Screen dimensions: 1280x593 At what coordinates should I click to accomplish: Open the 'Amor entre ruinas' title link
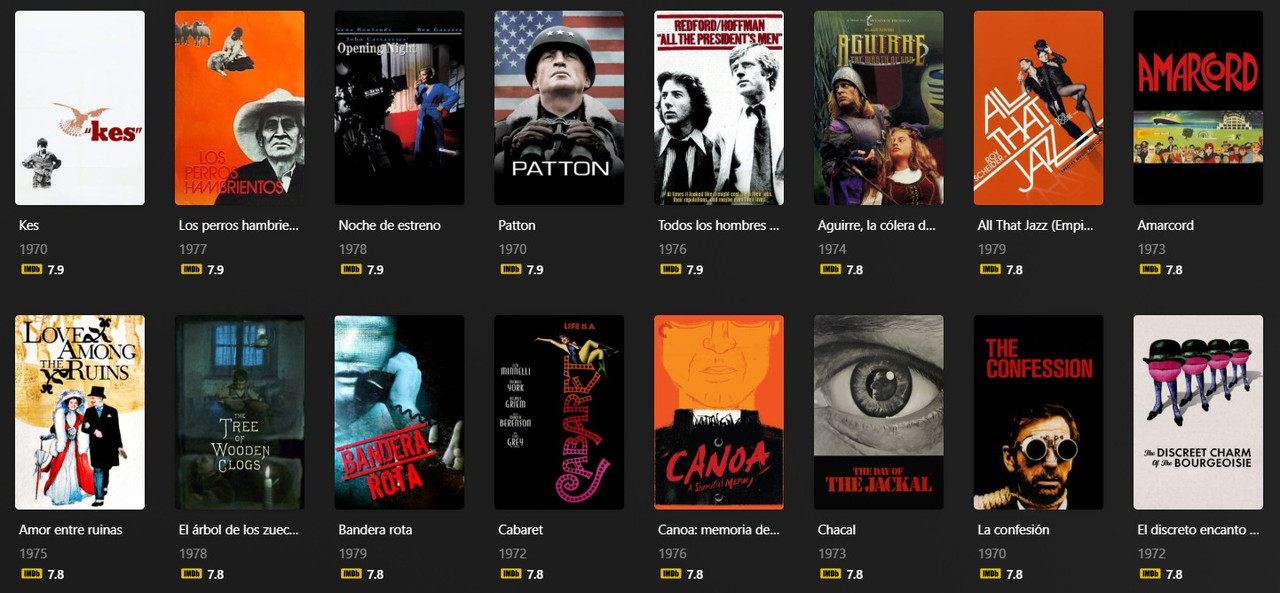[71, 530]
